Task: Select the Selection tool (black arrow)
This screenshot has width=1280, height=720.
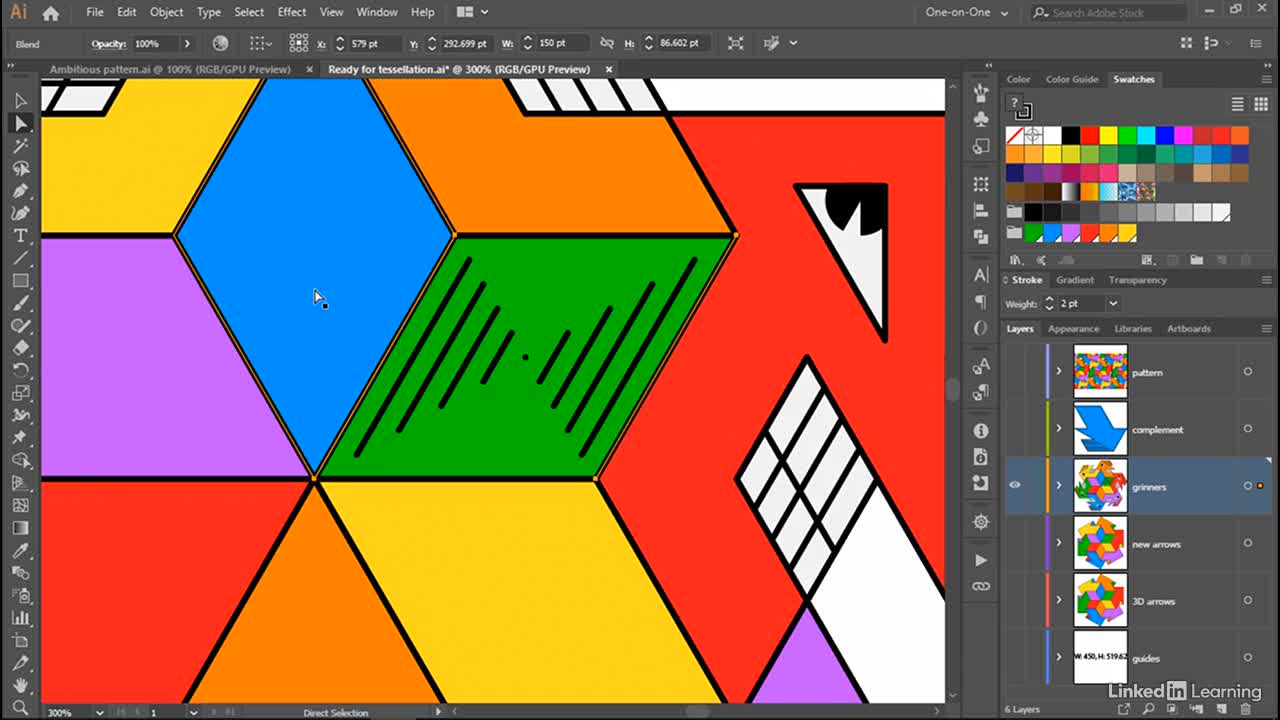Action: 20,100
